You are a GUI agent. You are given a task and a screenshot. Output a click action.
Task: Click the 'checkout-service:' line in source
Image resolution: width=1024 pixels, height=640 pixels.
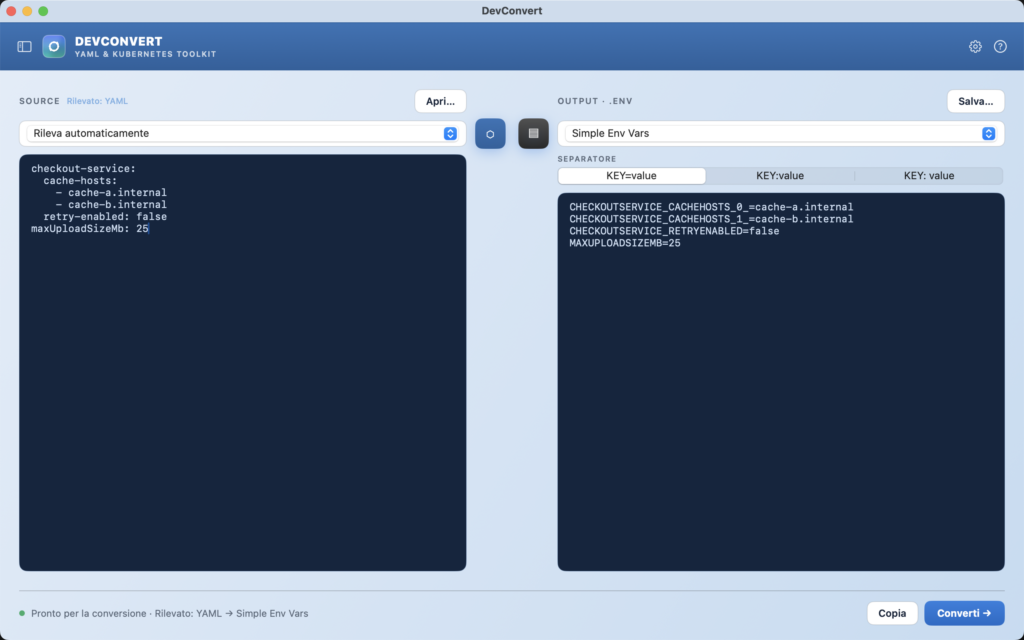84,168
